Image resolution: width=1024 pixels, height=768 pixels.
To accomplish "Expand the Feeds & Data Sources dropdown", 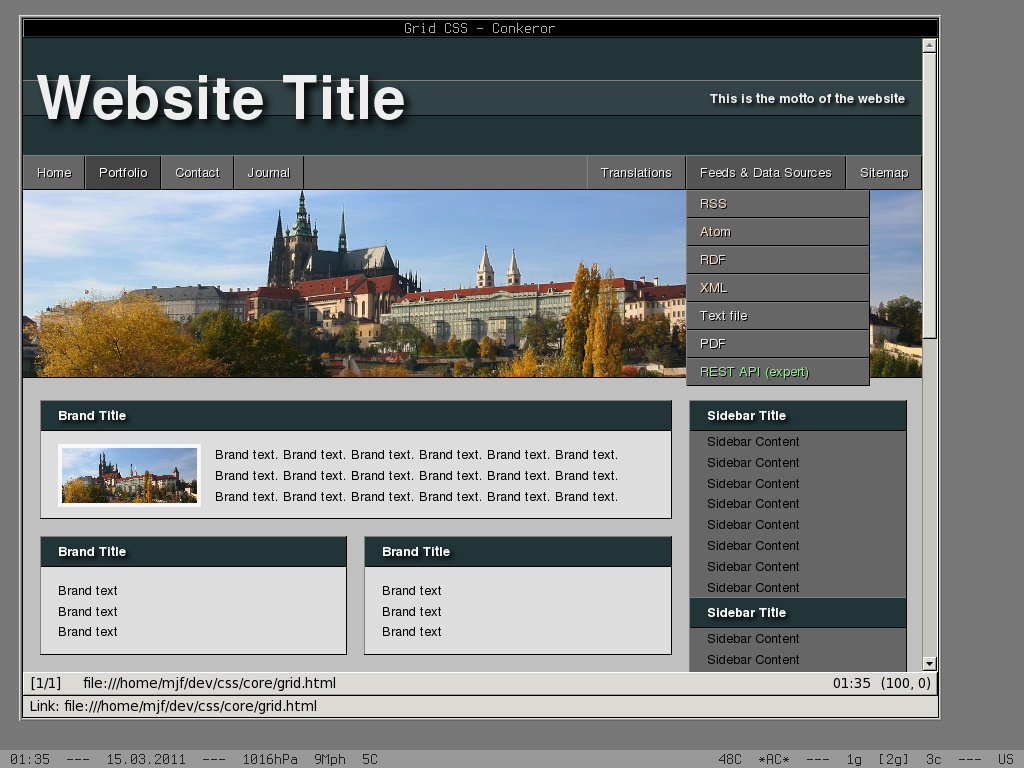I will [x=765, y=173].
